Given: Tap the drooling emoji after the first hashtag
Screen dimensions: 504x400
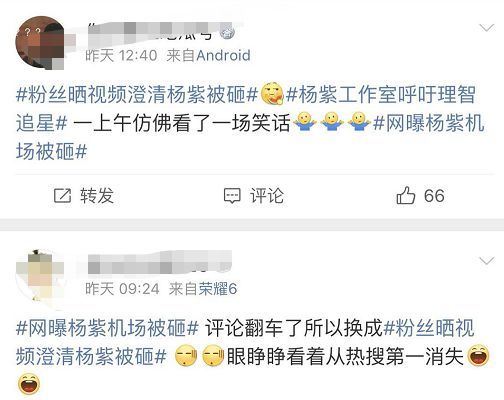Looking at the screenshot, I should pos(272,94).
